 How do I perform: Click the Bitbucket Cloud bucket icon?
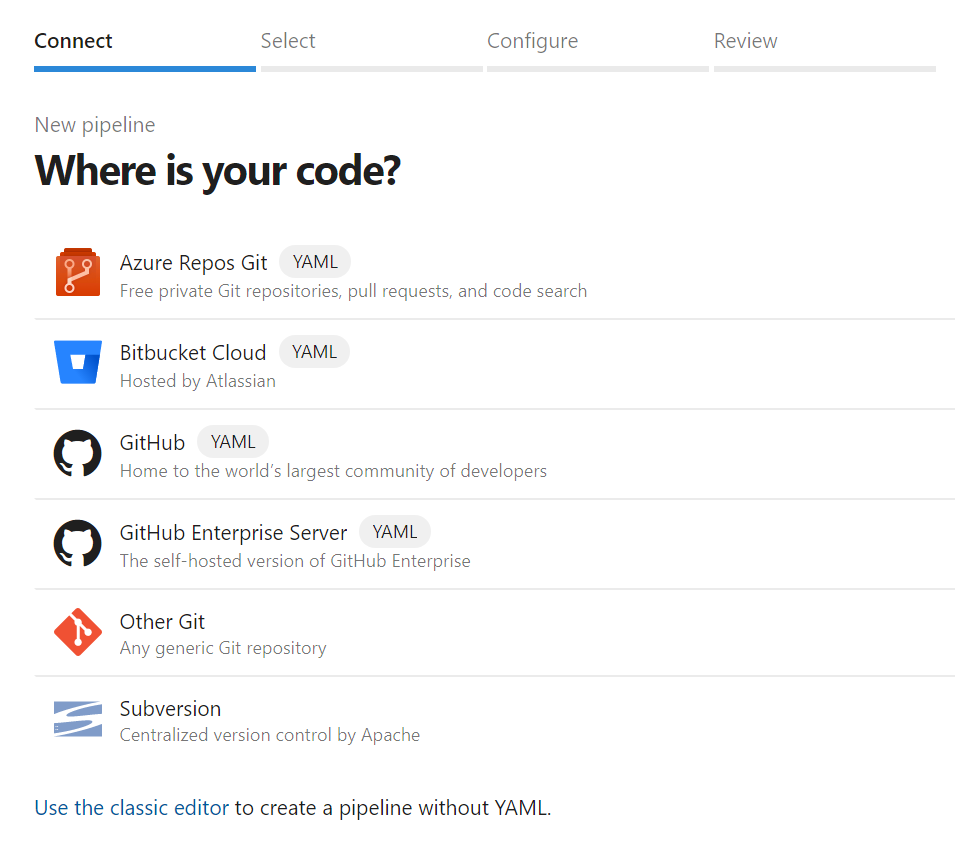(x=78, y=362)
